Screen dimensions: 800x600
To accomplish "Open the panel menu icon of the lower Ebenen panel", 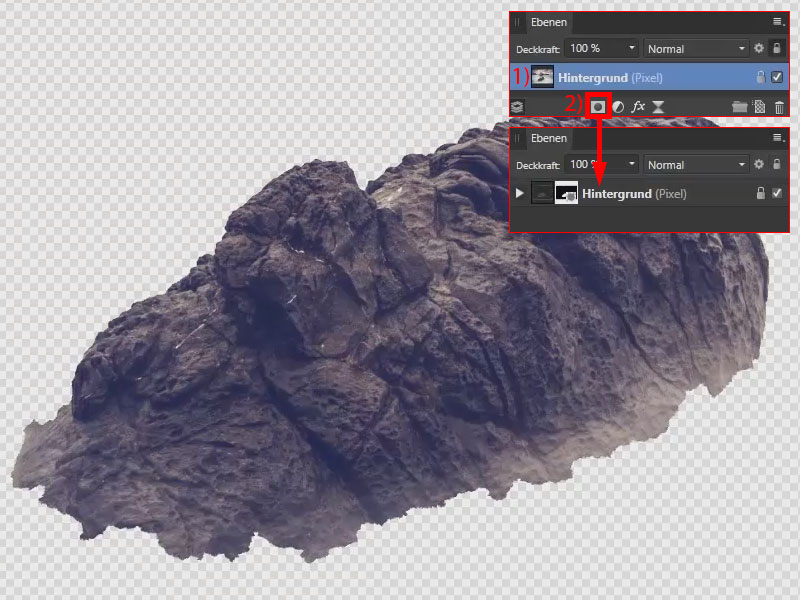I will 778,137.
